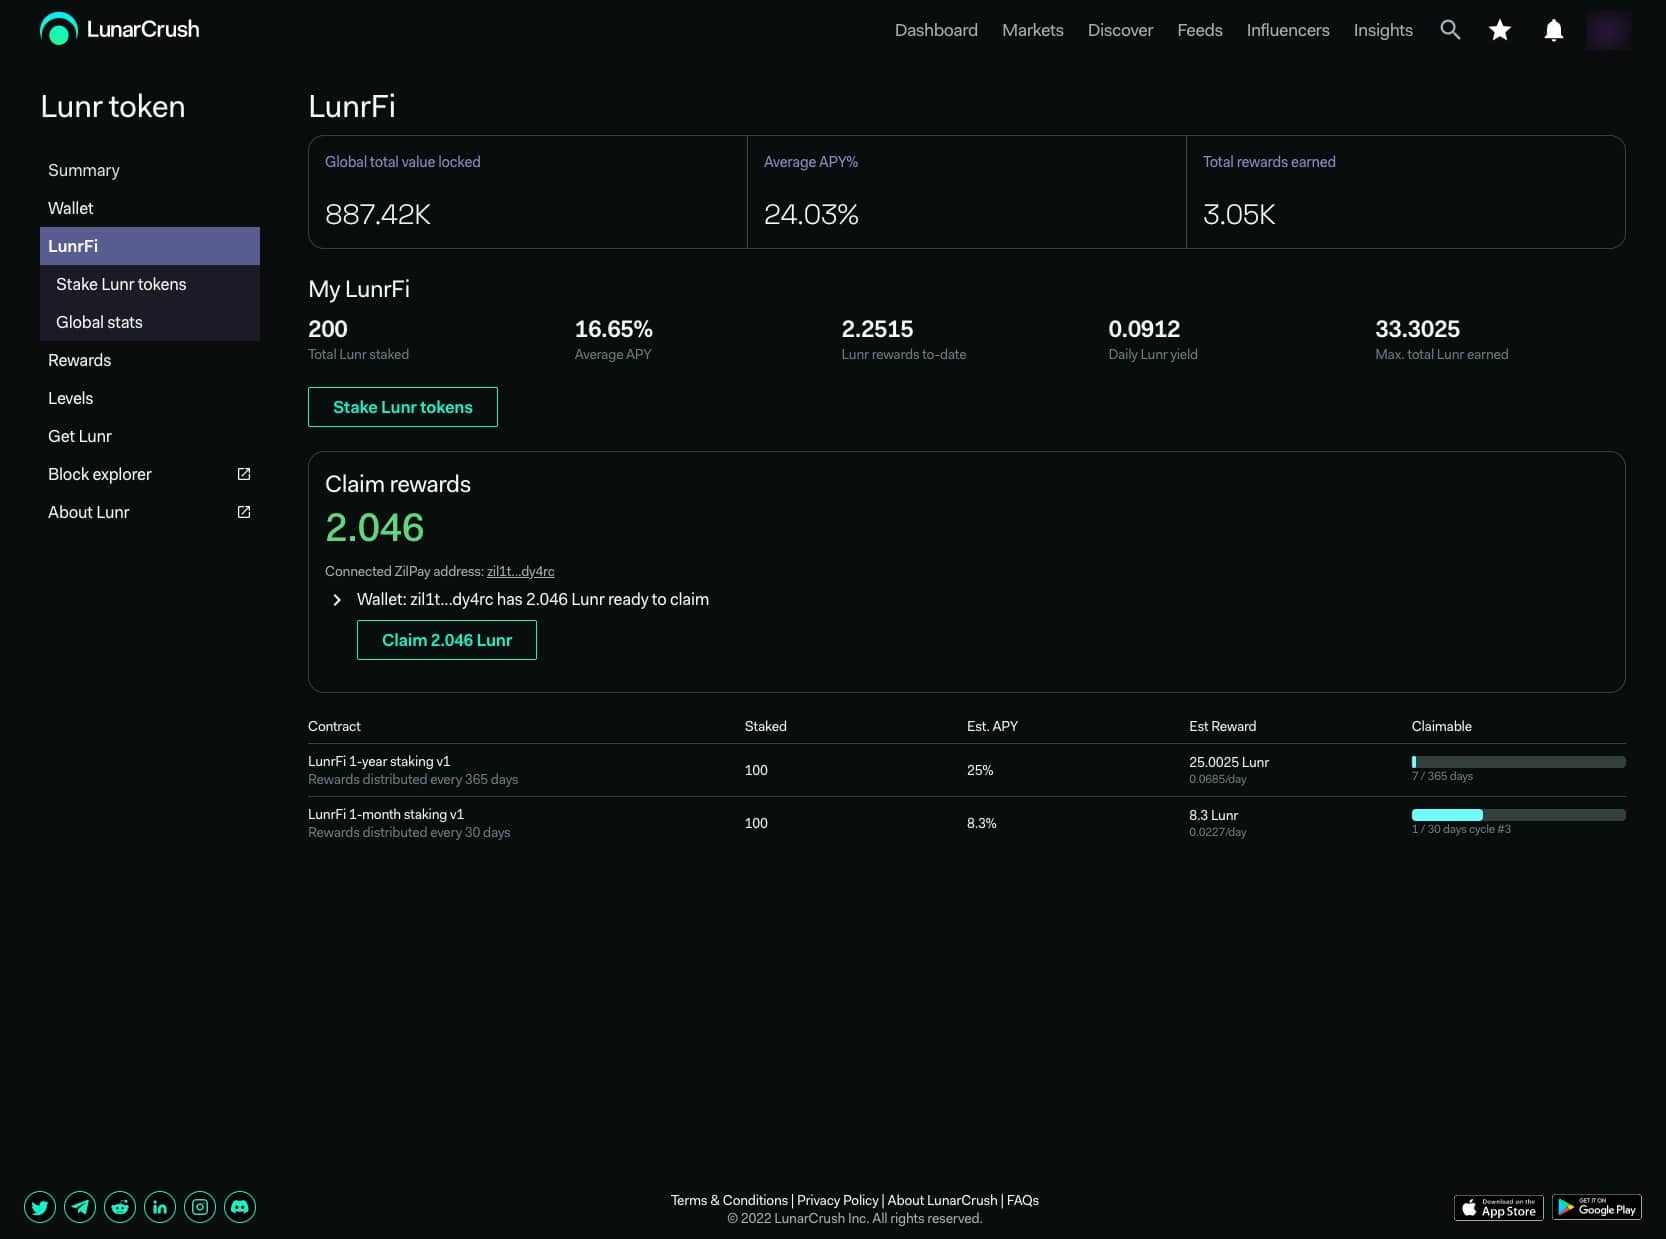Click Average APY% value 24.03%
Screen dimensions: 1666x1239
[811, 214]
